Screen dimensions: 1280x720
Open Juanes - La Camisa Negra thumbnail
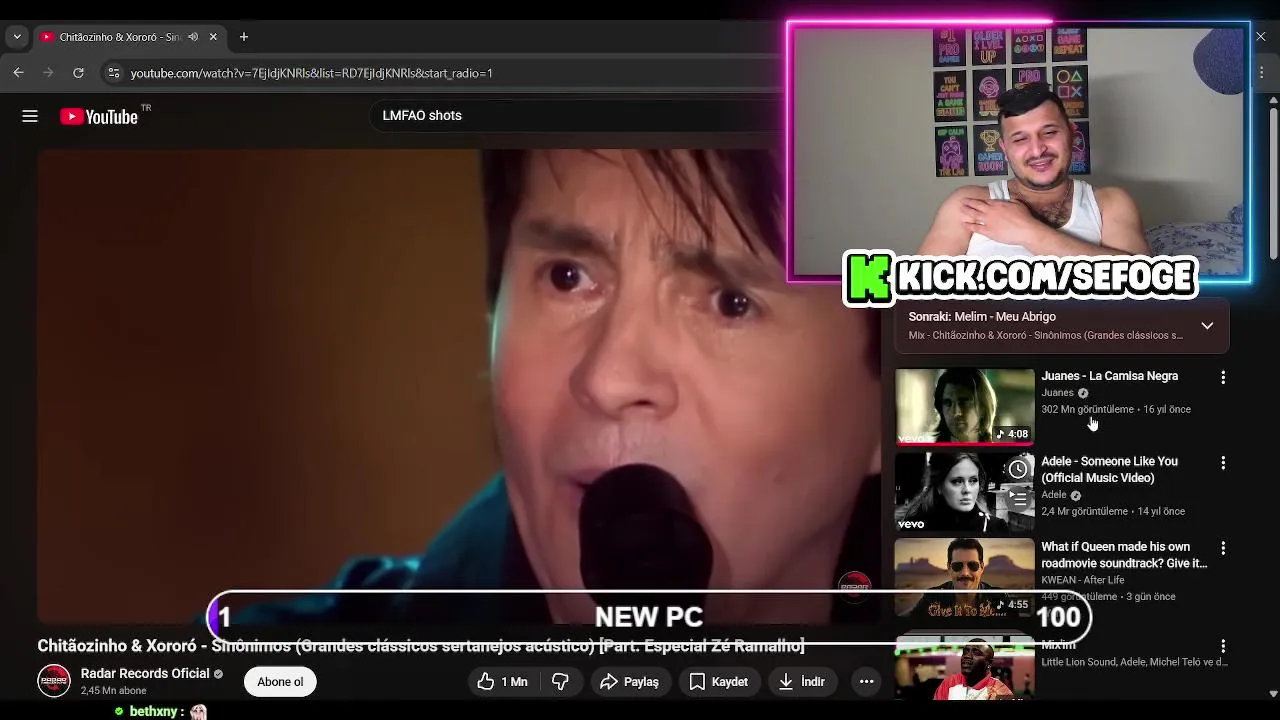[x=965, y=407]
